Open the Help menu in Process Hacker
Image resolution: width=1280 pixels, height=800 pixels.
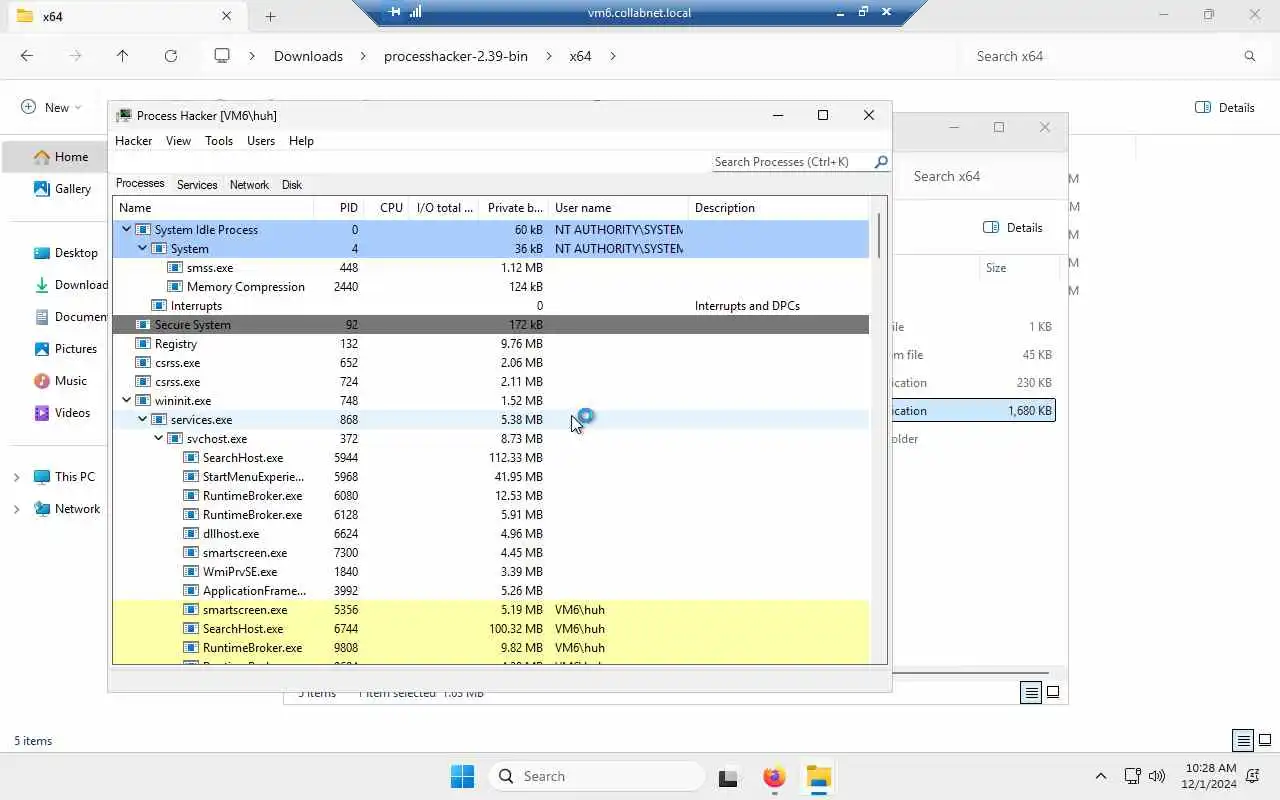[x=301, y=141]
